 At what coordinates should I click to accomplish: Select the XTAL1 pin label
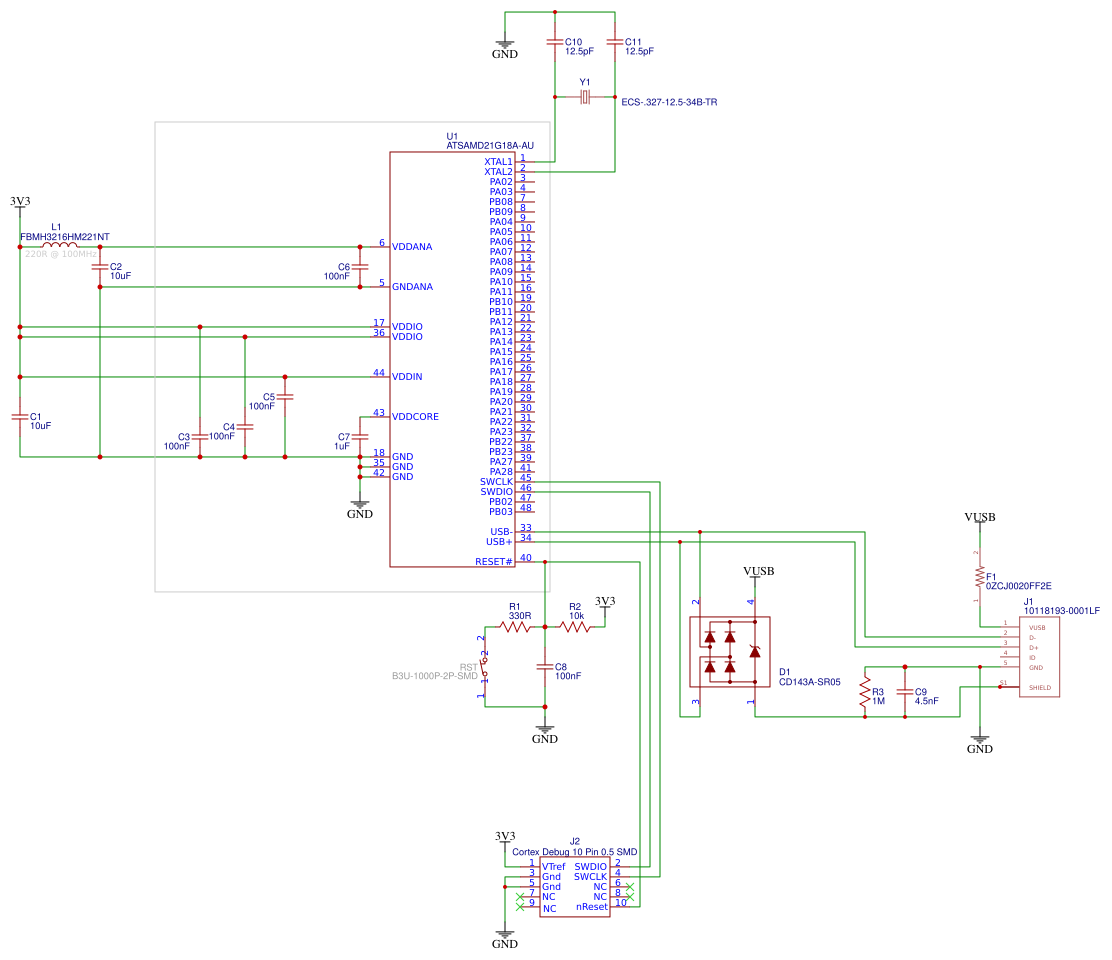pyautogui.click(x=498, y=162)
